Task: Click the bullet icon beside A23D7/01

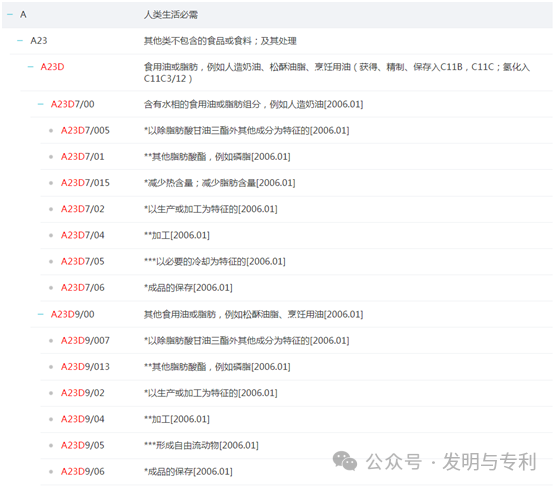Action: point(51,157)
